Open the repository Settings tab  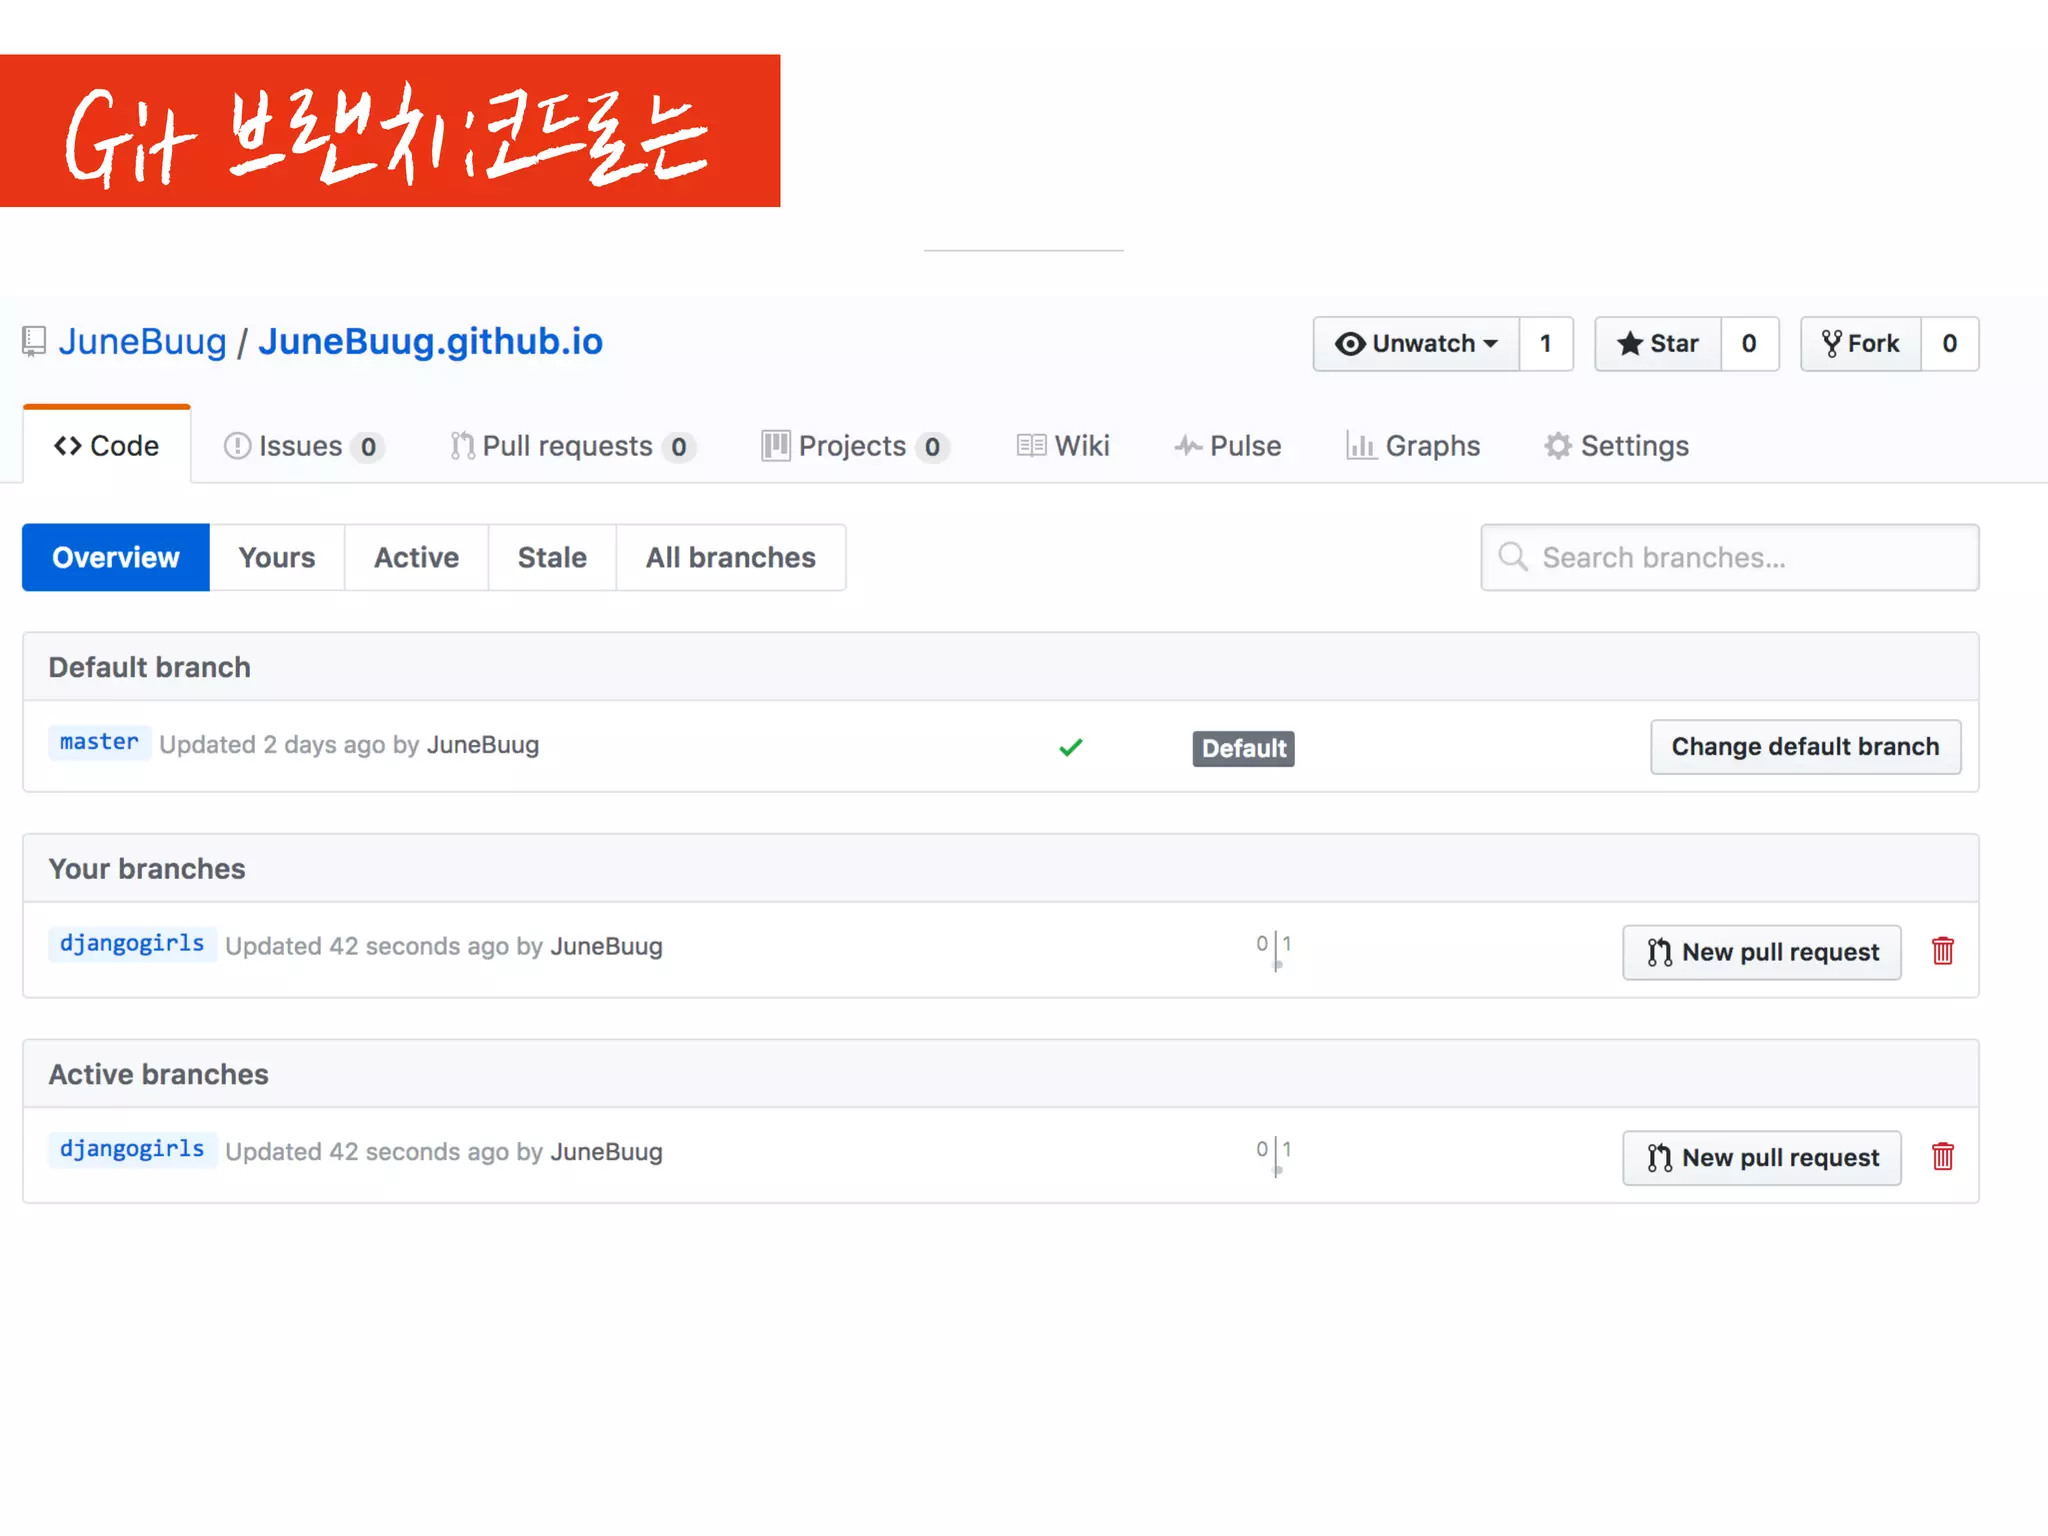pos(1617,446)
